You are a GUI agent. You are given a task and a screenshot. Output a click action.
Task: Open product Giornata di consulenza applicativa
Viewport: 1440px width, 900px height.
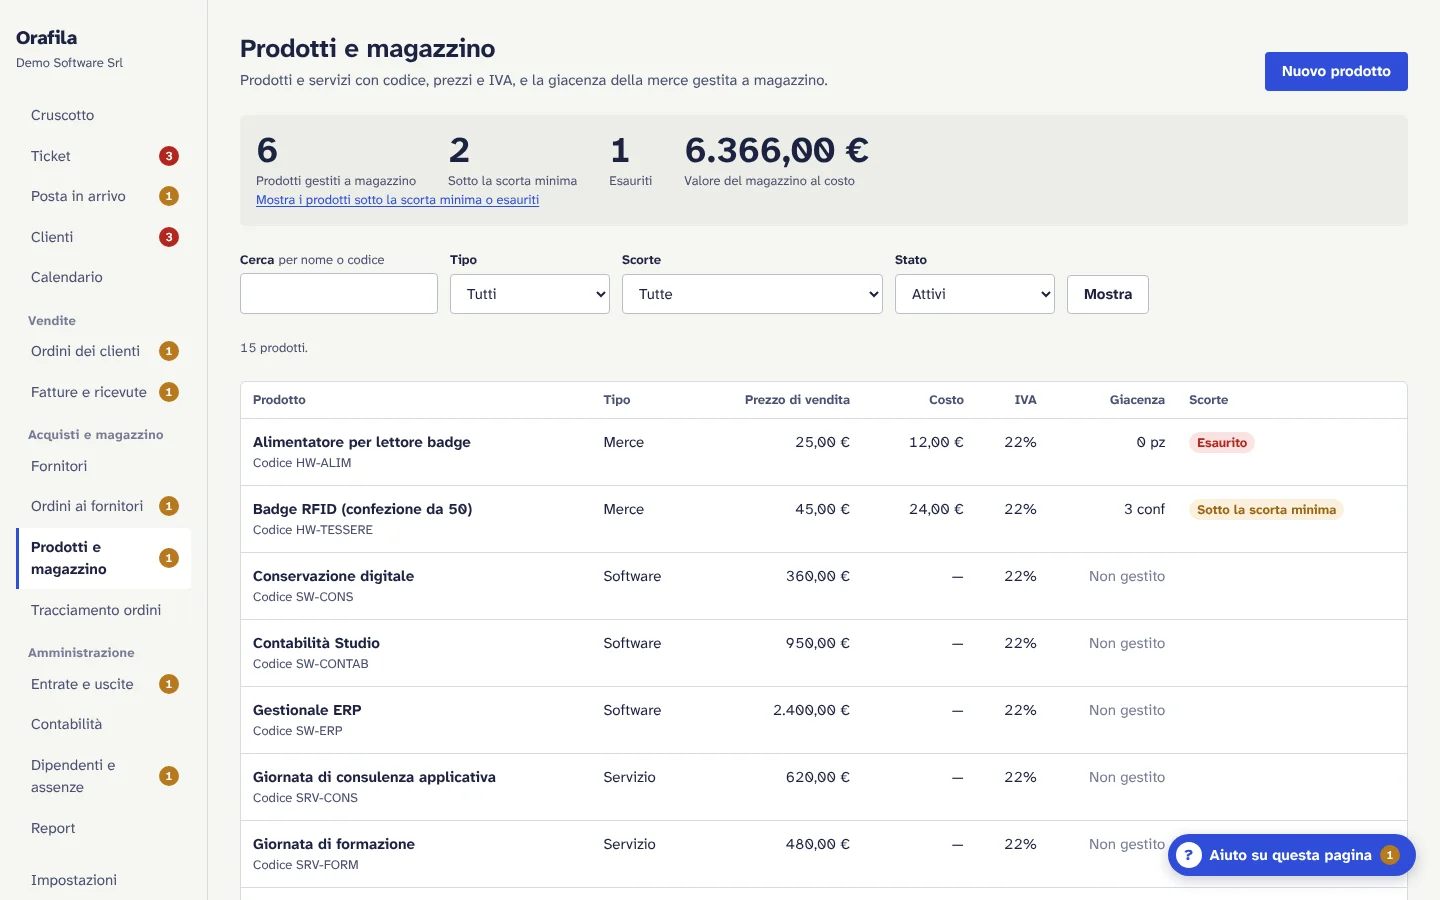(x=374, y=777)
